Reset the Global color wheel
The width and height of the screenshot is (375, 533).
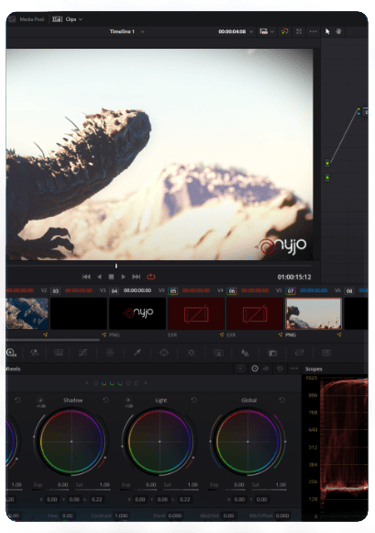point(282,400)
